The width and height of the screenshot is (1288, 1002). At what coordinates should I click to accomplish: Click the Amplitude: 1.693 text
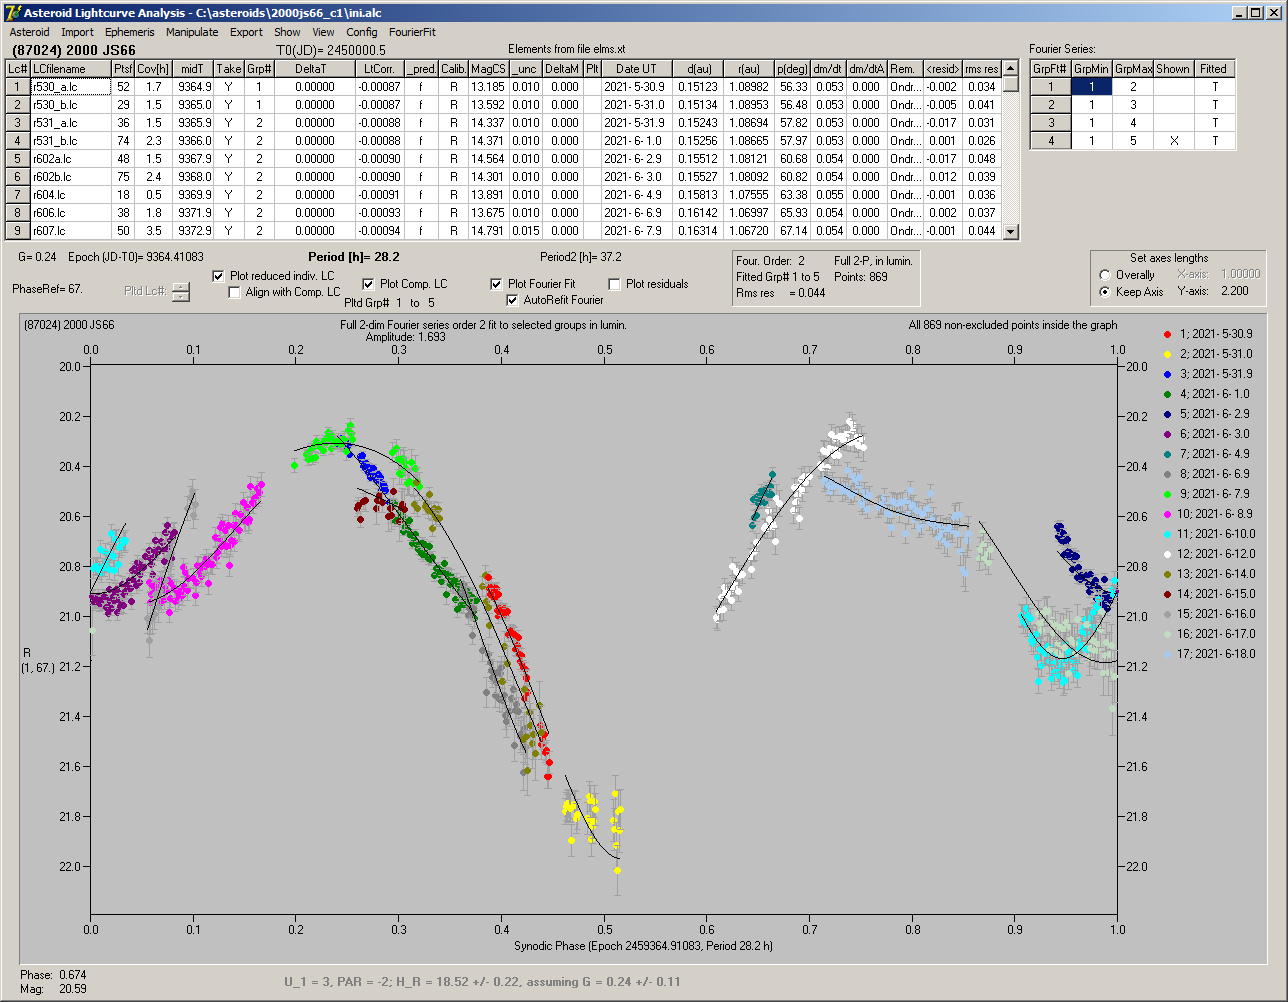pos(406,337)
